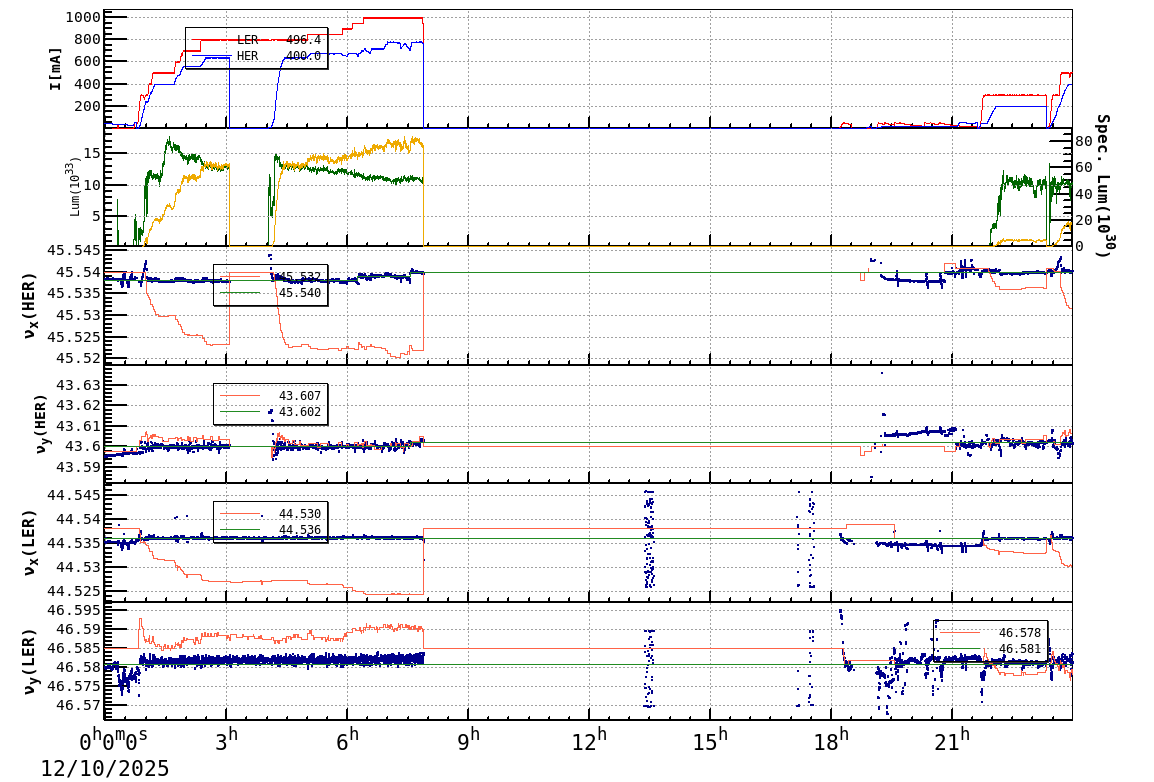The image size is (1154, 782).
Task: Select legend value 45.532 in νx(HER) panel
Action: 300,277
